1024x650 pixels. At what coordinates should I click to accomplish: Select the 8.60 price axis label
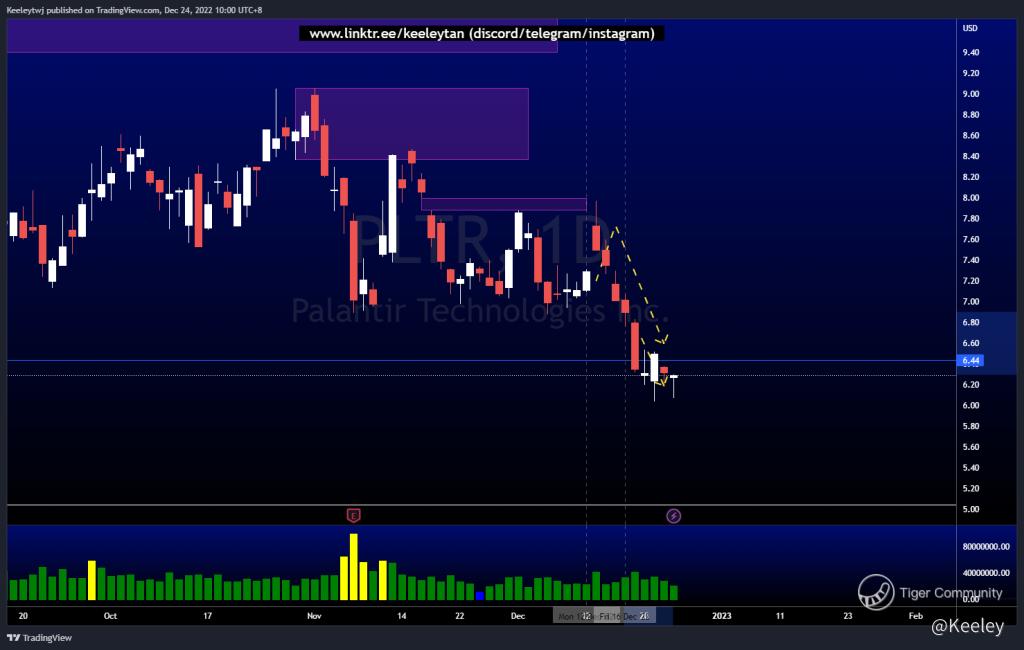tap(970, 136)
